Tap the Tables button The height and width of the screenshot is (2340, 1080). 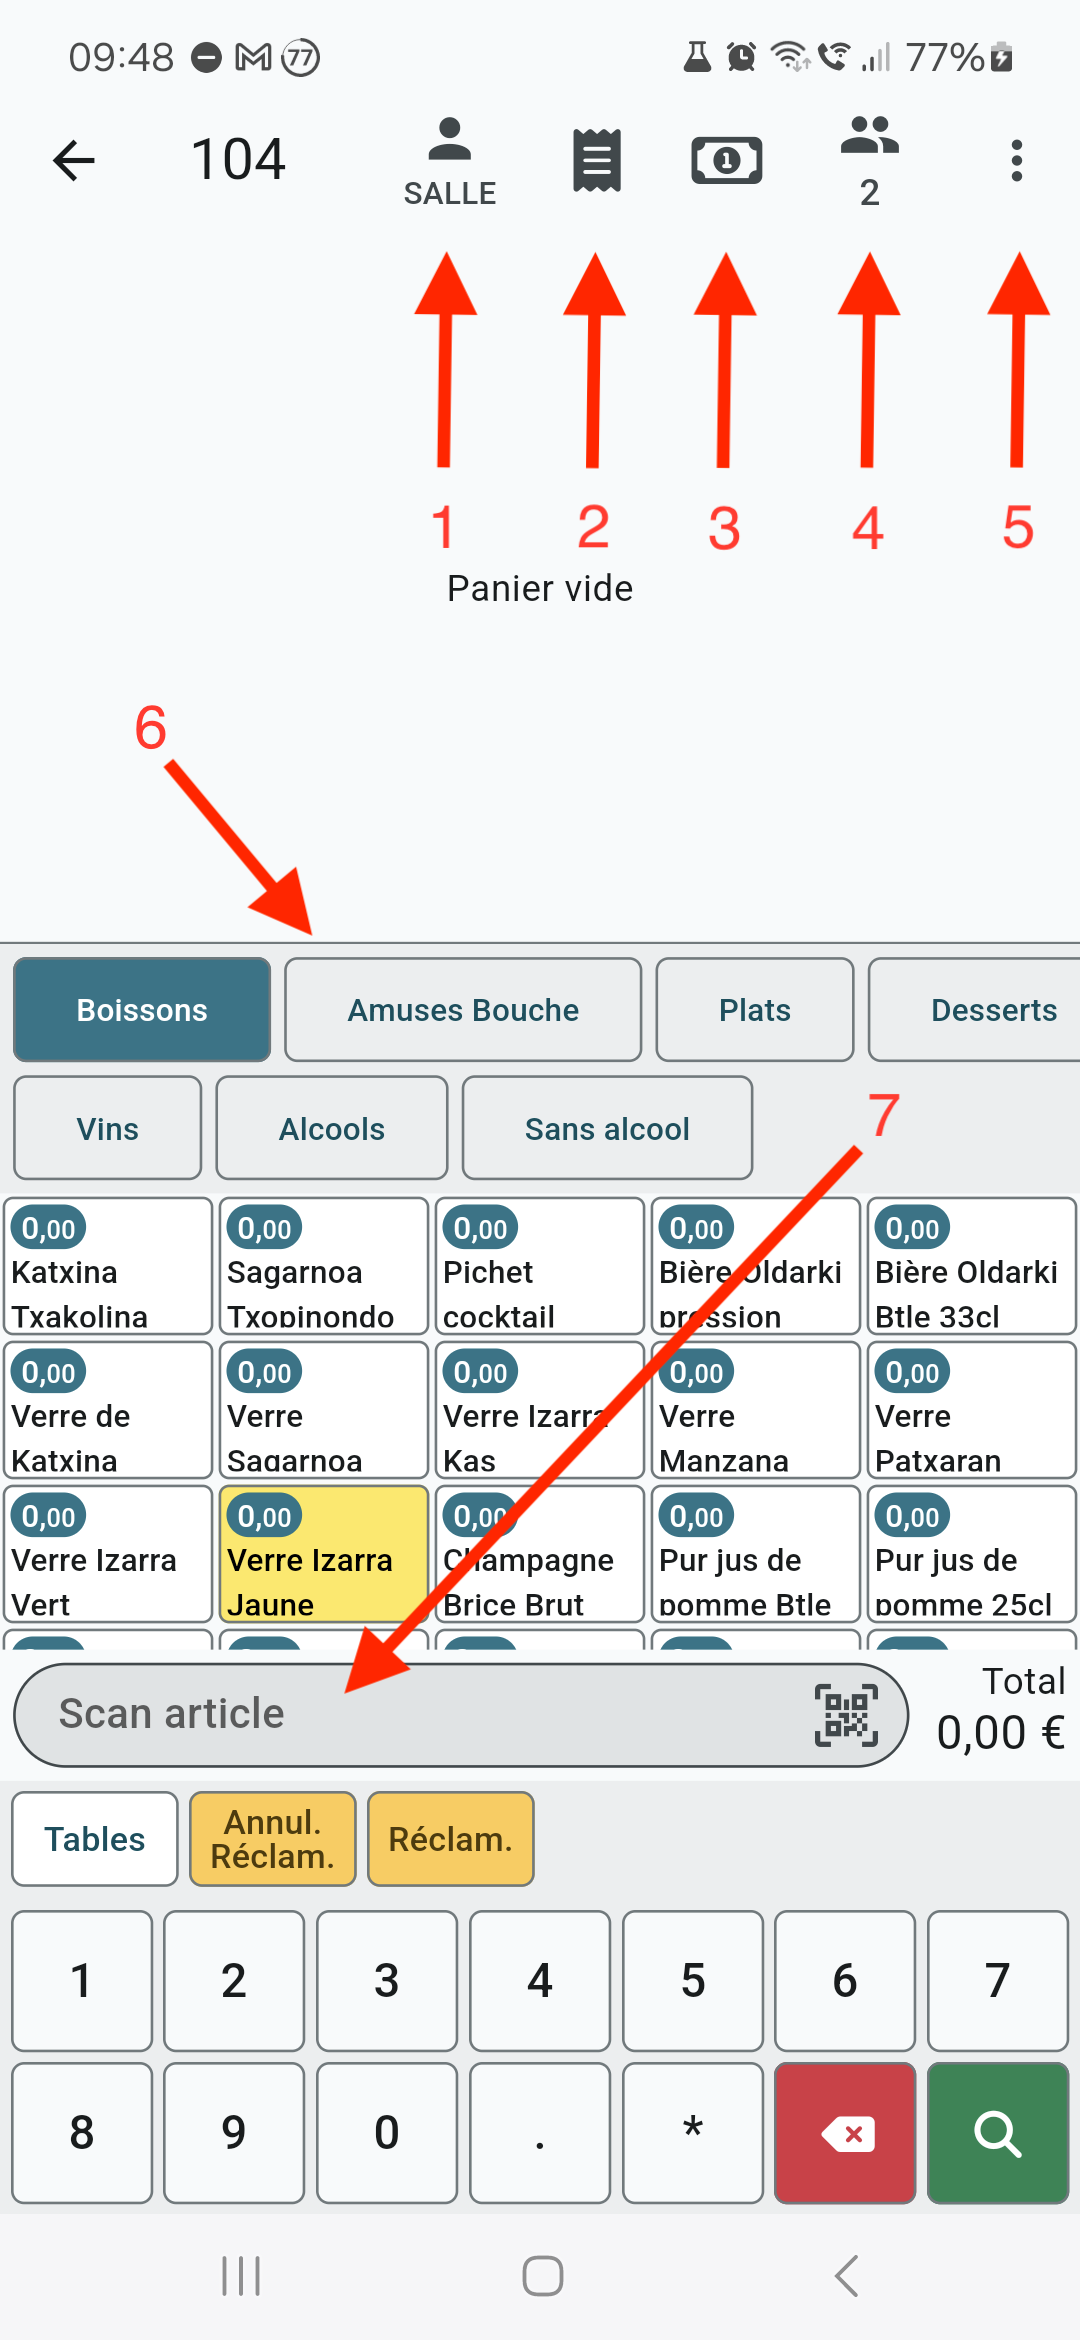coord(95,1839)
